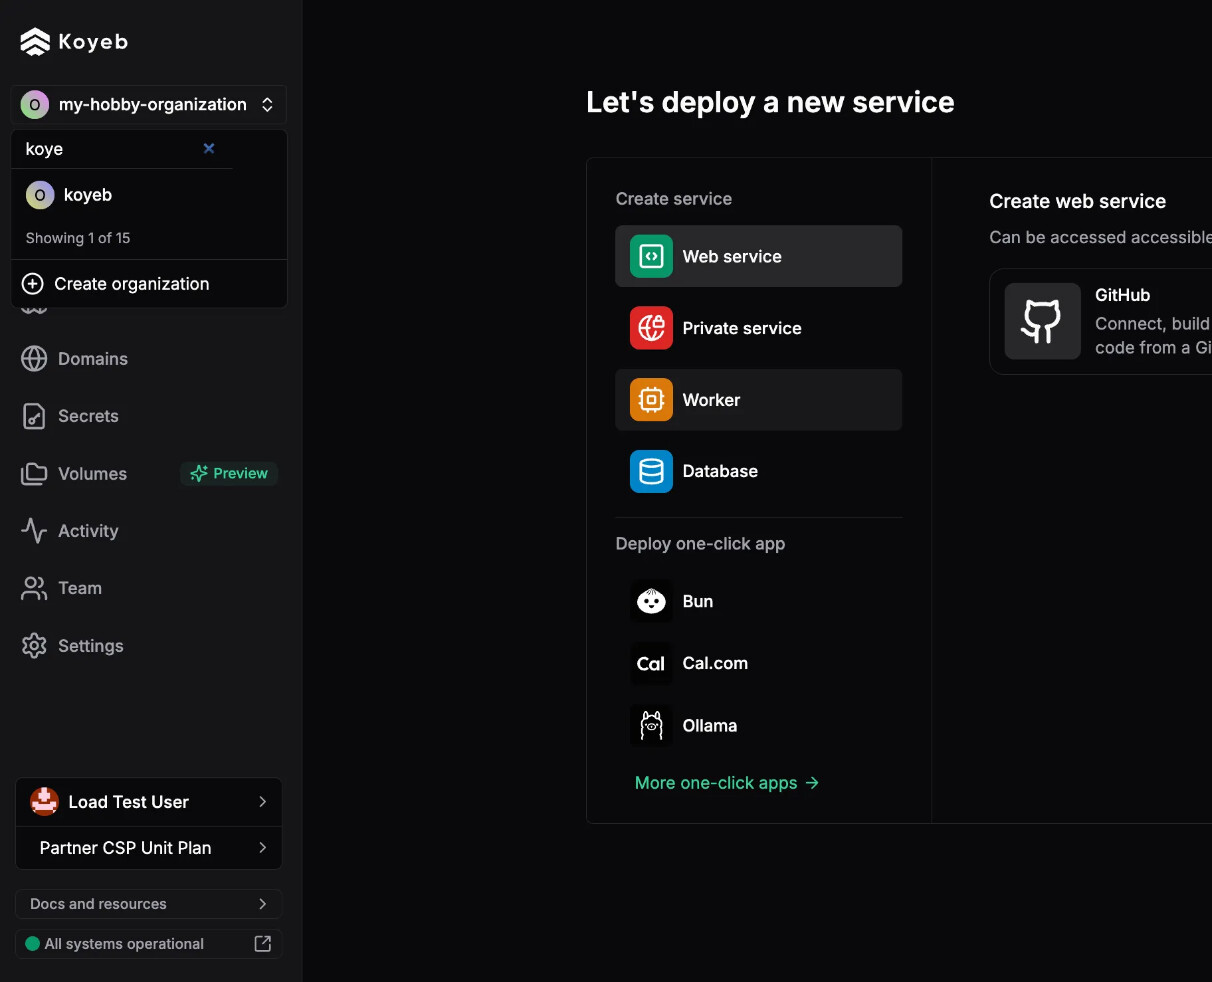Click the my-hobby-organization avatar icon
1212x982 pixels.
click(x=35, y=105)
